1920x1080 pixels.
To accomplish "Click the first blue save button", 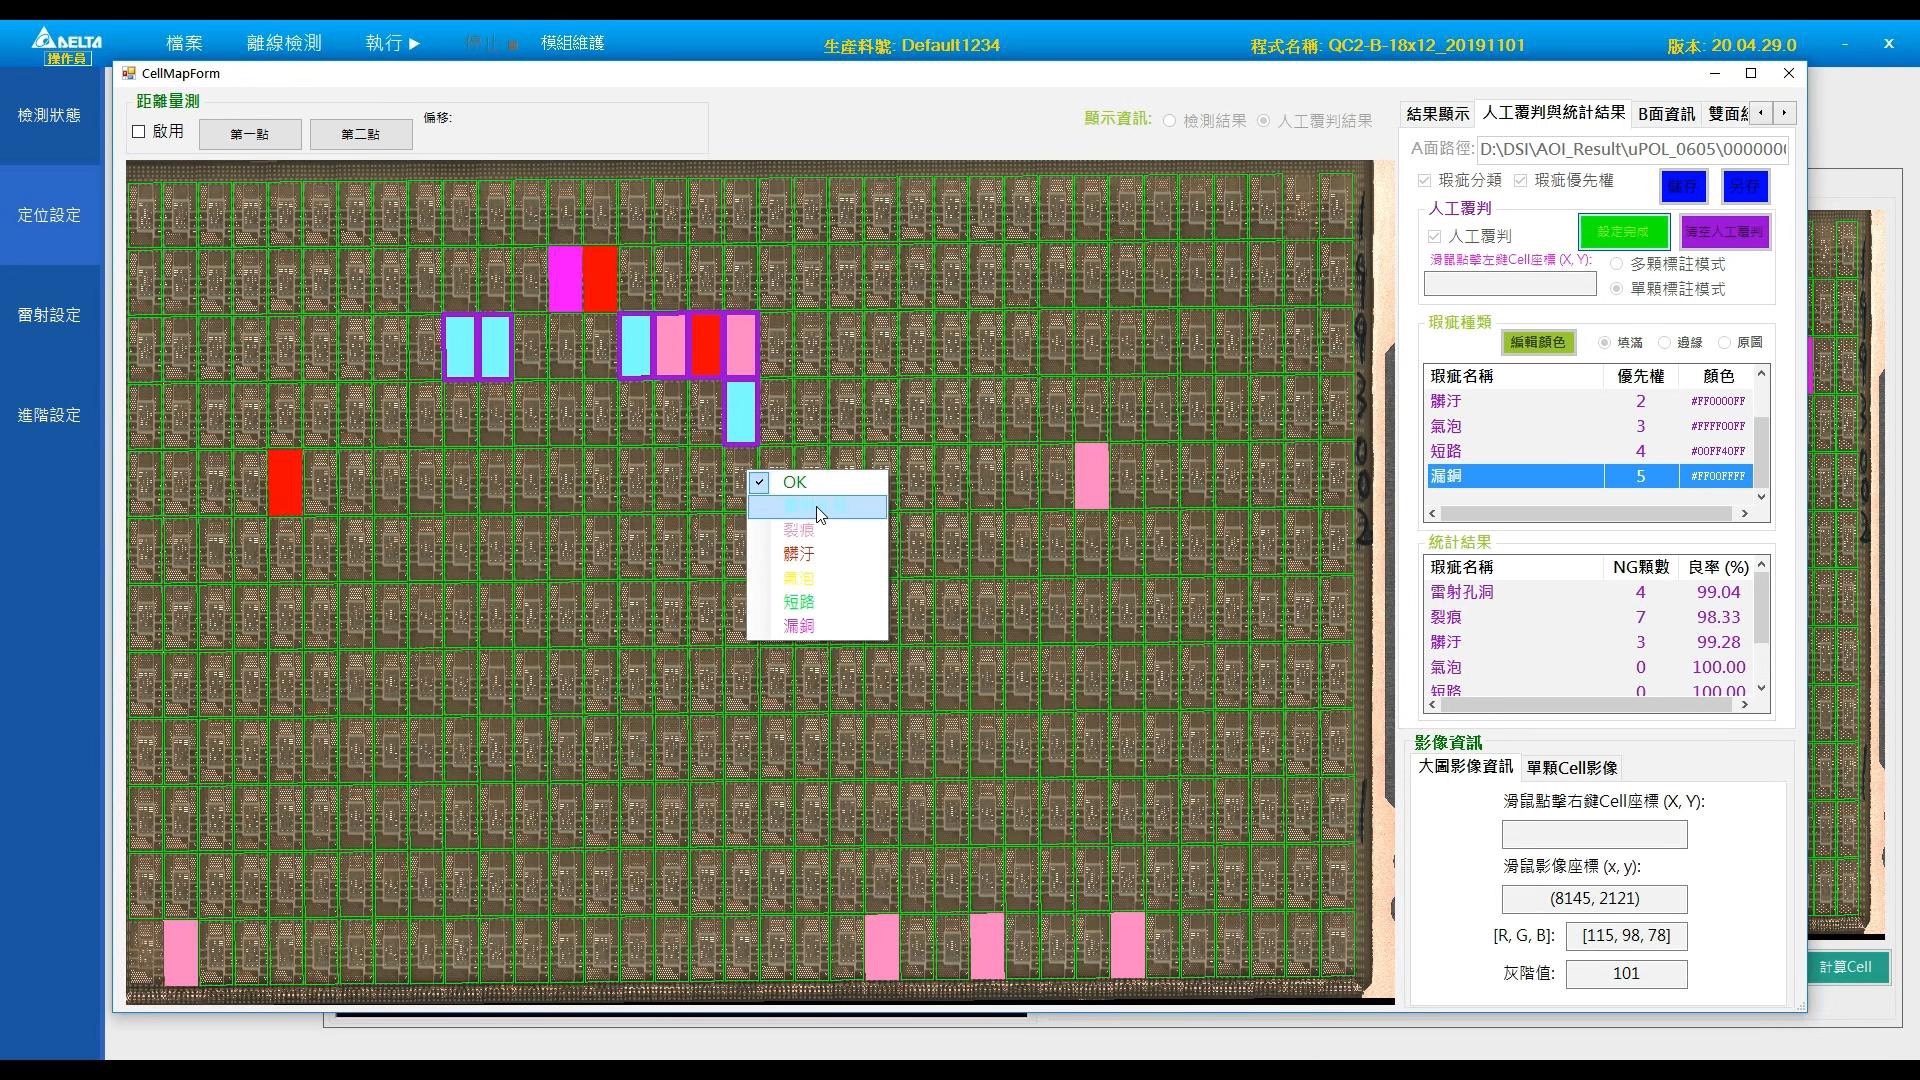I will tap(1683, 186).
